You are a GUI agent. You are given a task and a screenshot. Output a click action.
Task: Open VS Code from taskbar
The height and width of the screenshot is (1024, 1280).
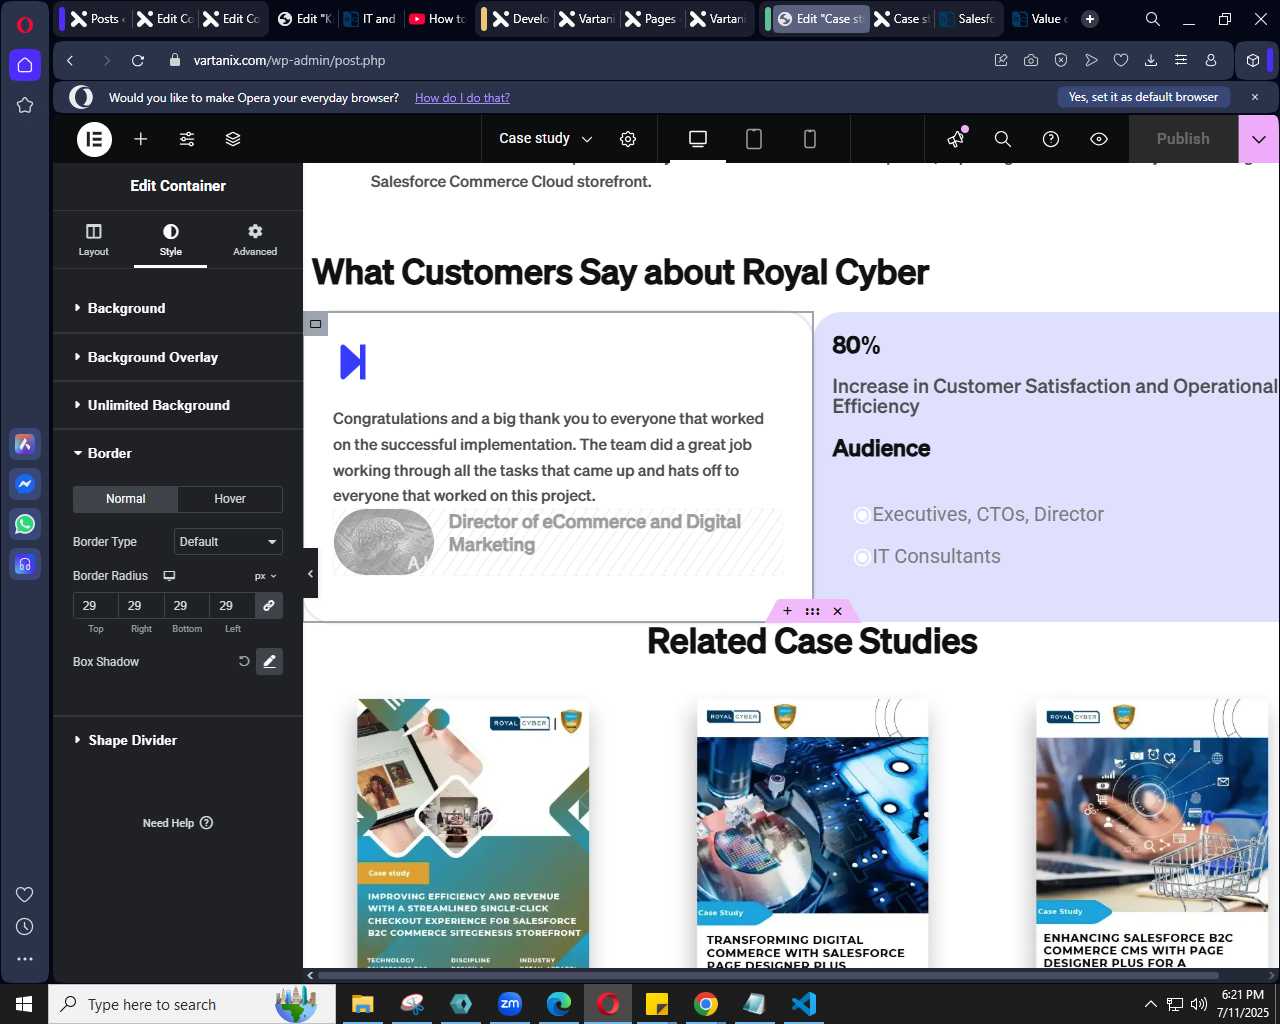804,1004
